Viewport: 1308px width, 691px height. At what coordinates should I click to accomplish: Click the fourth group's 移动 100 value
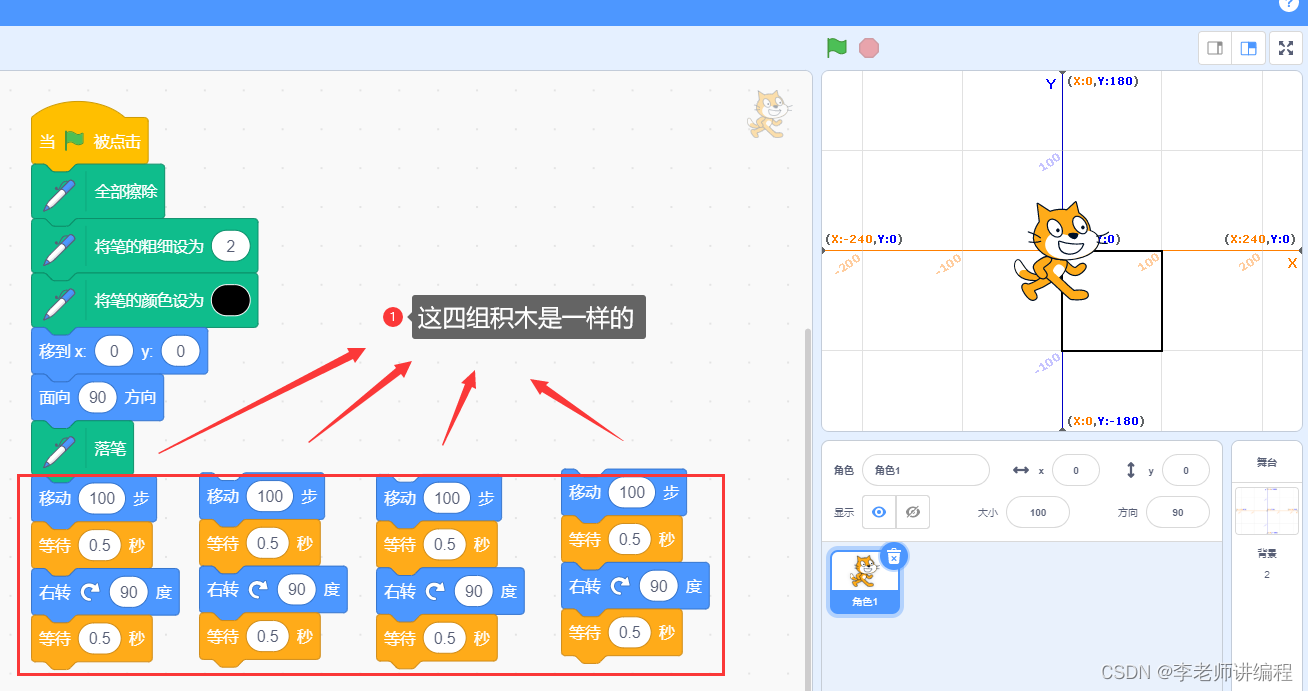point(632,492)
